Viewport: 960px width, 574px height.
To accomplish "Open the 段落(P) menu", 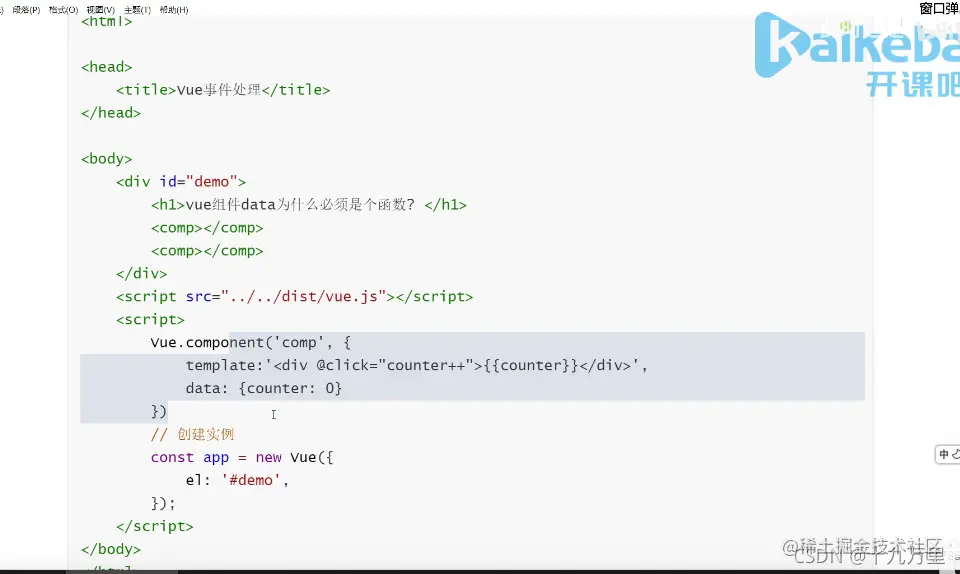I will (x=26, y=10).
